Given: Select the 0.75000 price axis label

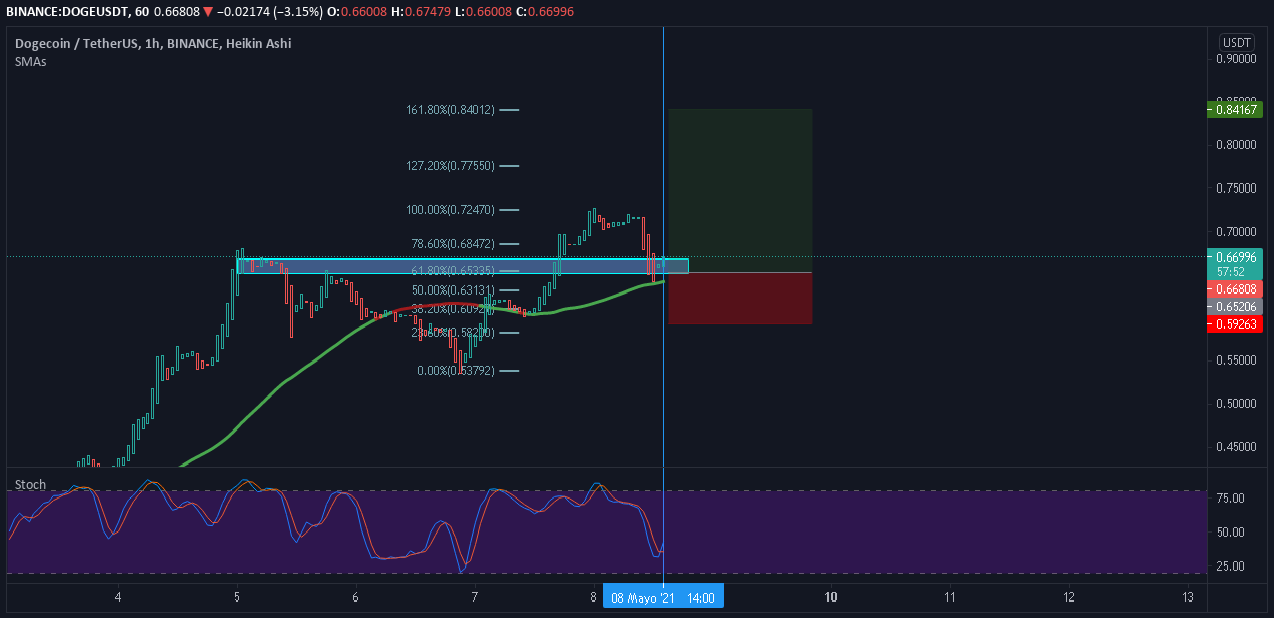Looking at the screenshot, I should click(x=1237, y=188).
